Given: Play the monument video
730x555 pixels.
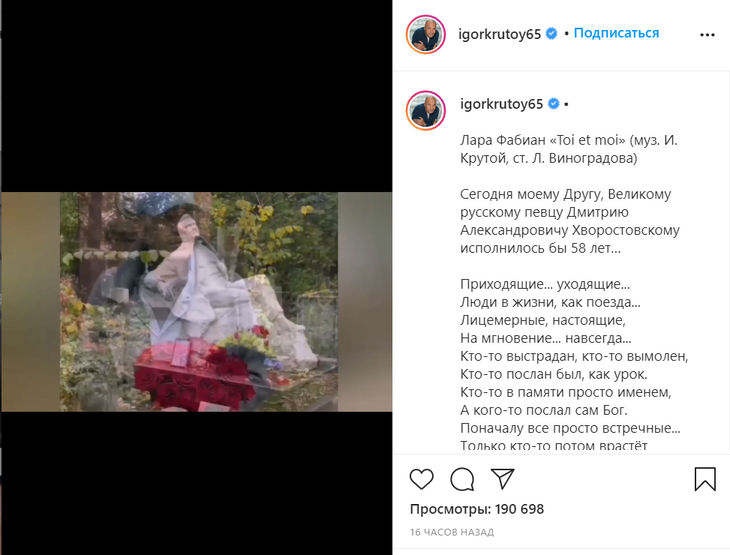Looking at the screenshot, I should [x=196, y=302].
